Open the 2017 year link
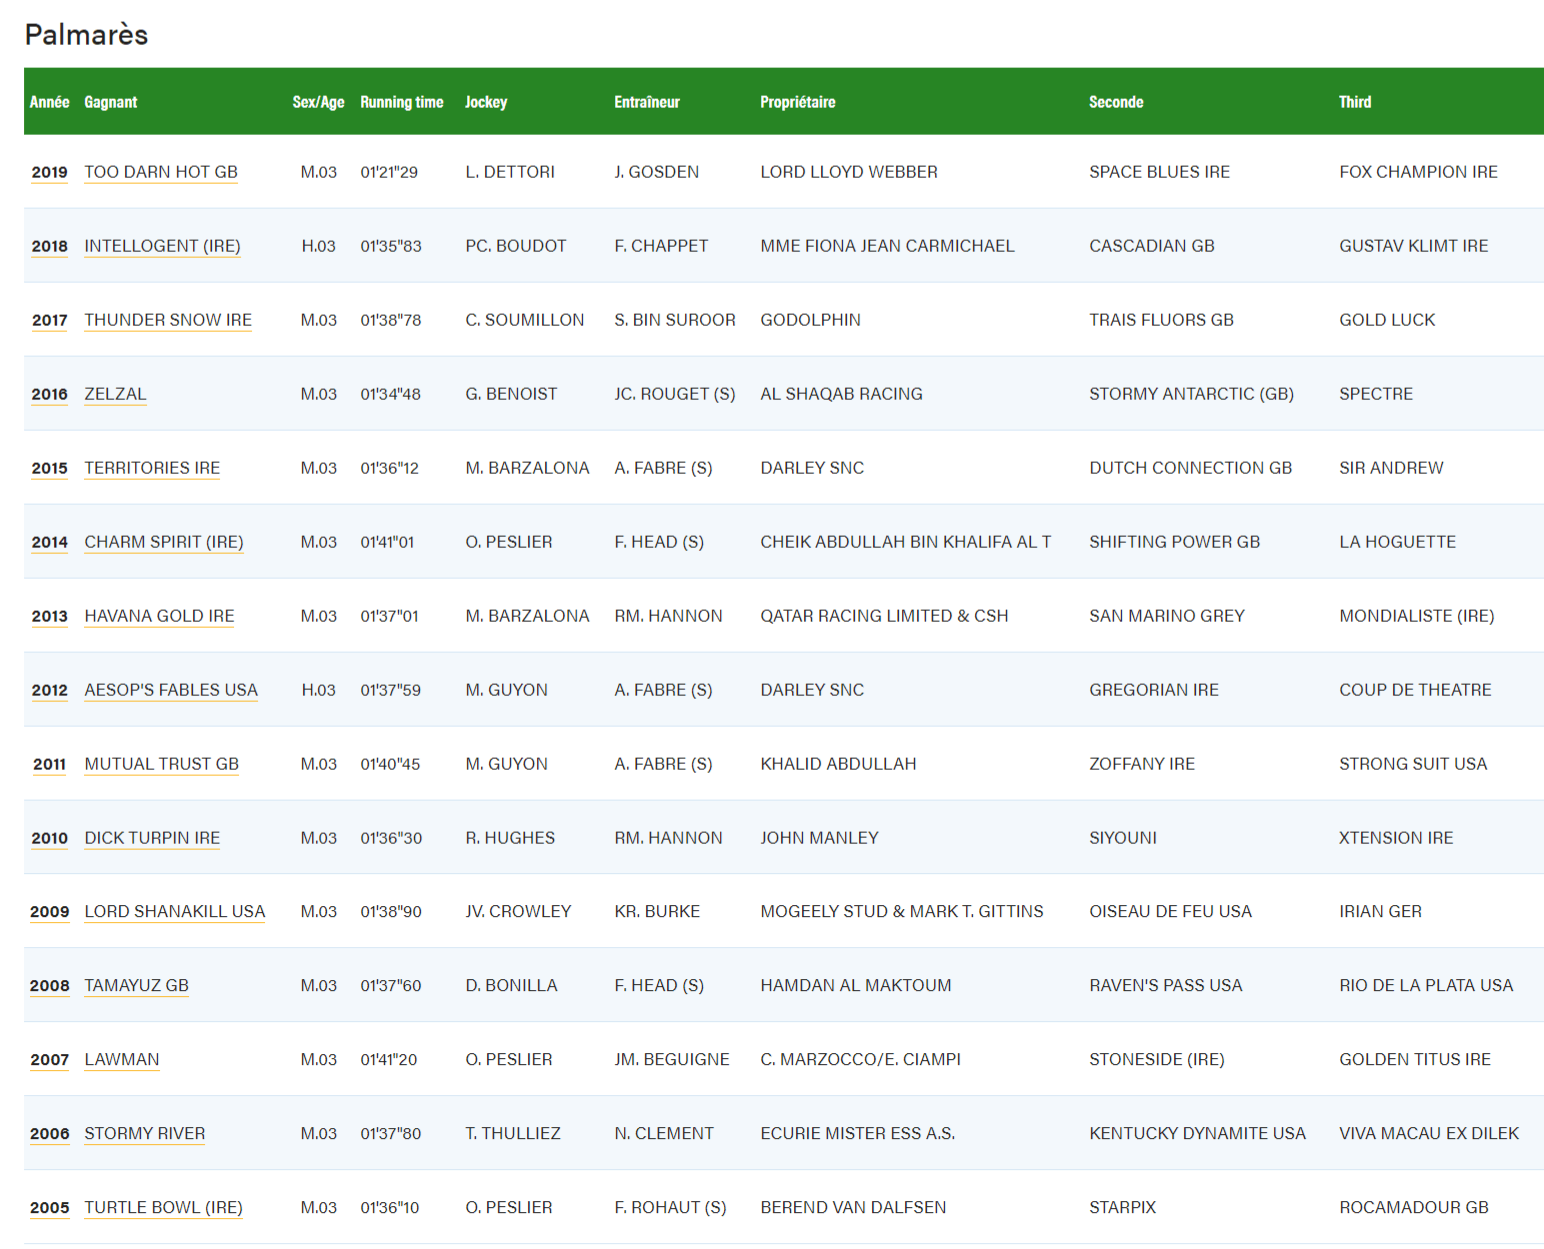Screen dimensions: 1544x1249 pyautogui.click(x=49, y=320)
